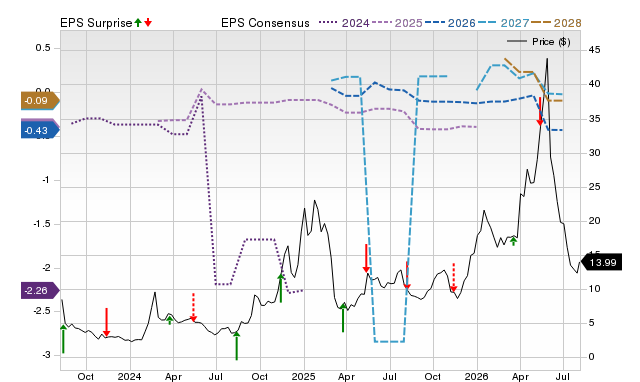Click the red dotted surprise arrow near November 2025
This screenshot has height=382, width=640.
point(453,278)
